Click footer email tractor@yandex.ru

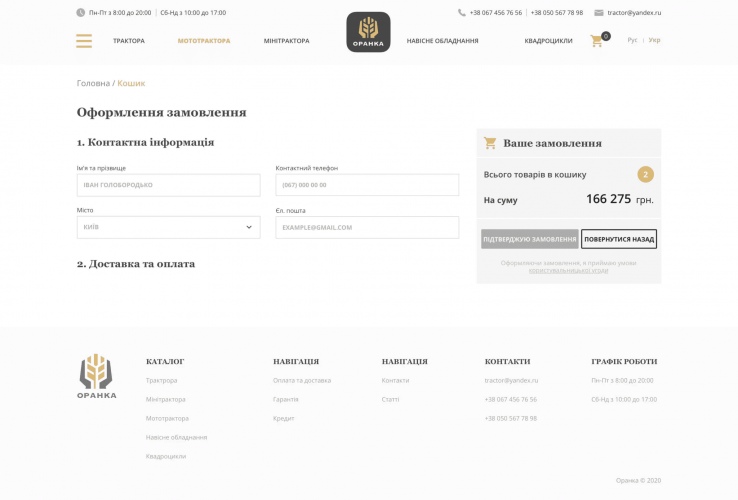point(511,380)
